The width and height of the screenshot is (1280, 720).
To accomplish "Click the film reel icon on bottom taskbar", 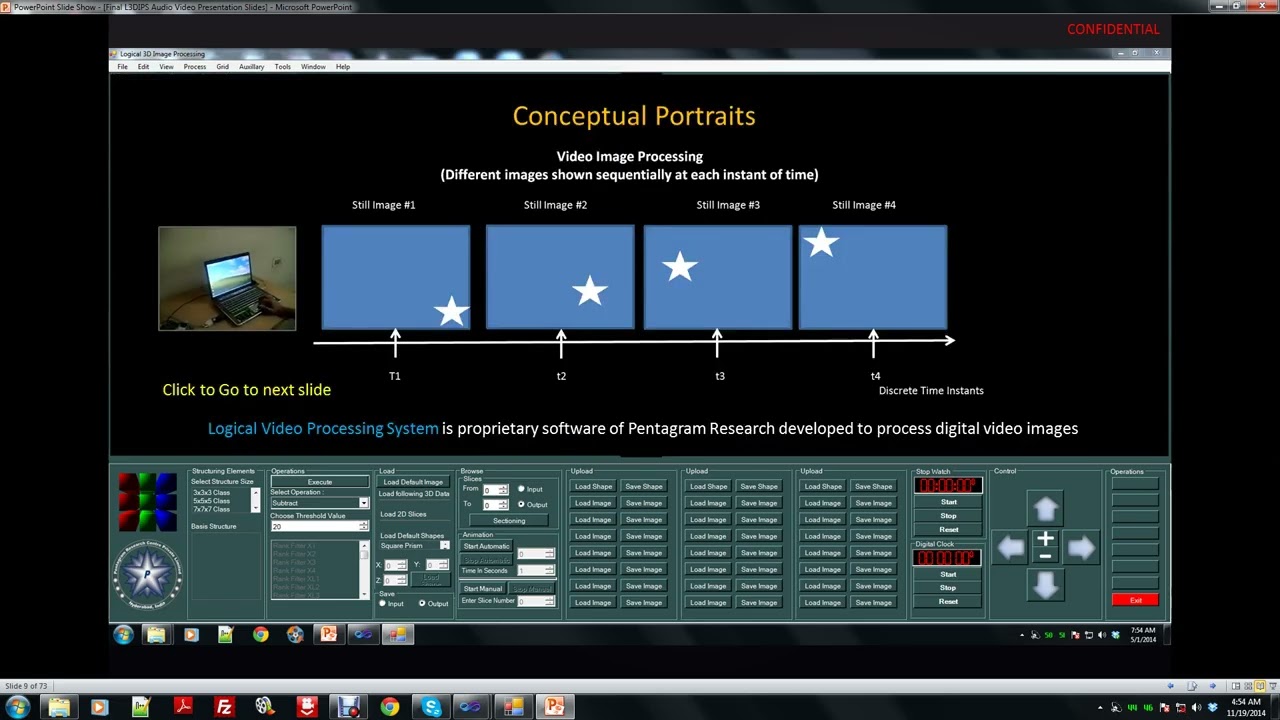I will (x=265, y=708).
